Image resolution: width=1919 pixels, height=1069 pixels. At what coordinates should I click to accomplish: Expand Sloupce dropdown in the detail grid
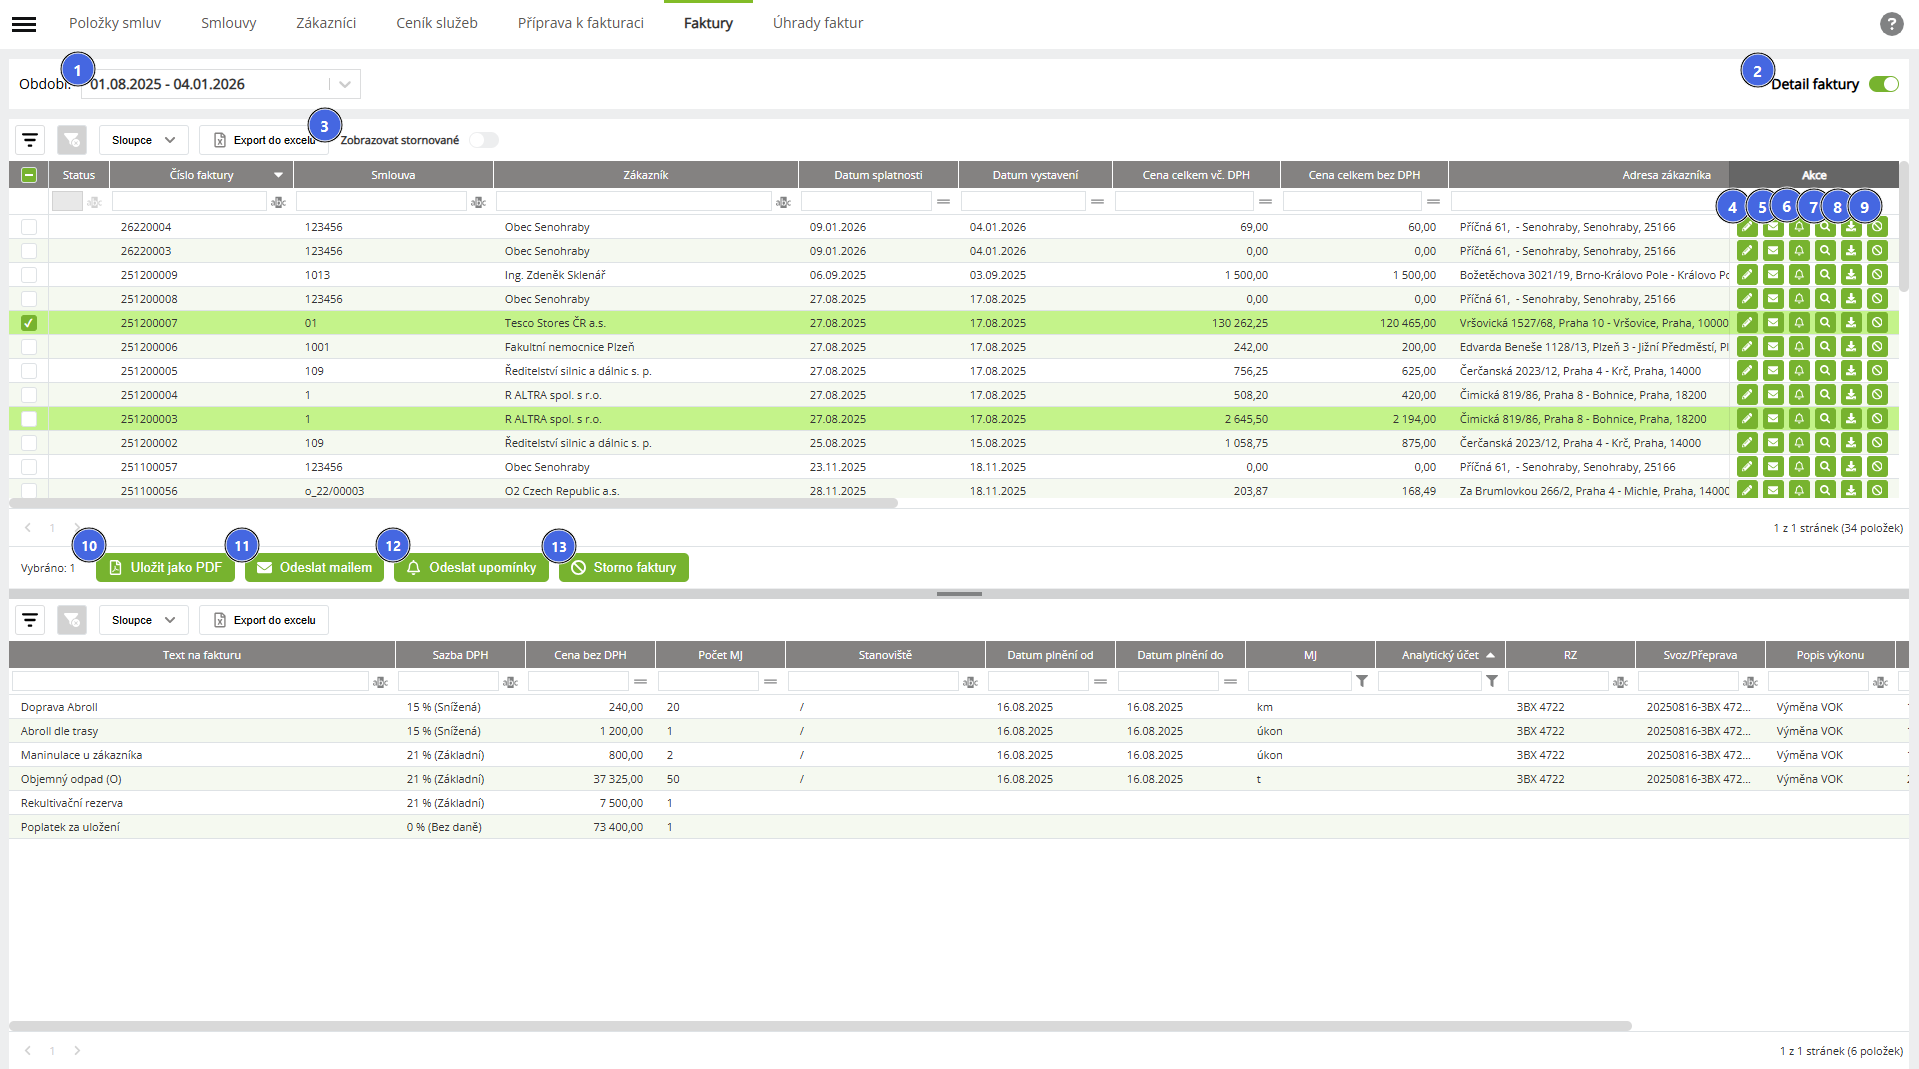143,620
